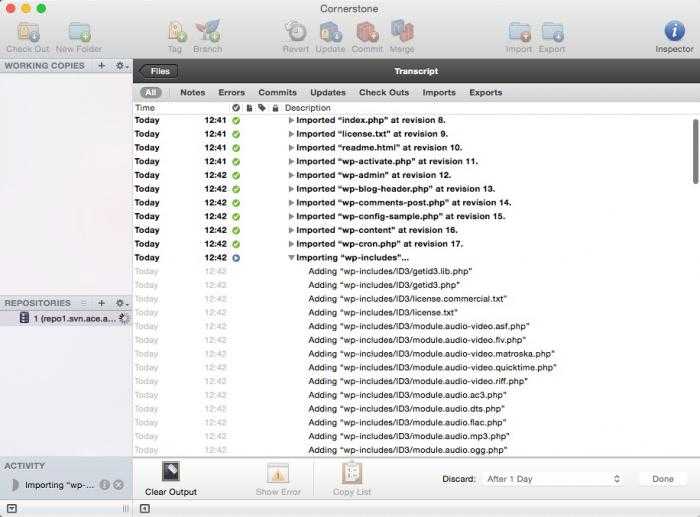Click the file column header icon
Screen dimensions: 700x517
click(249, 108)
